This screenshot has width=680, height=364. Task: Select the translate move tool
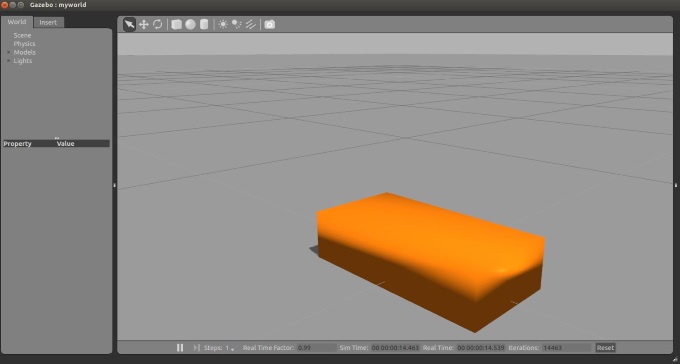144,24
